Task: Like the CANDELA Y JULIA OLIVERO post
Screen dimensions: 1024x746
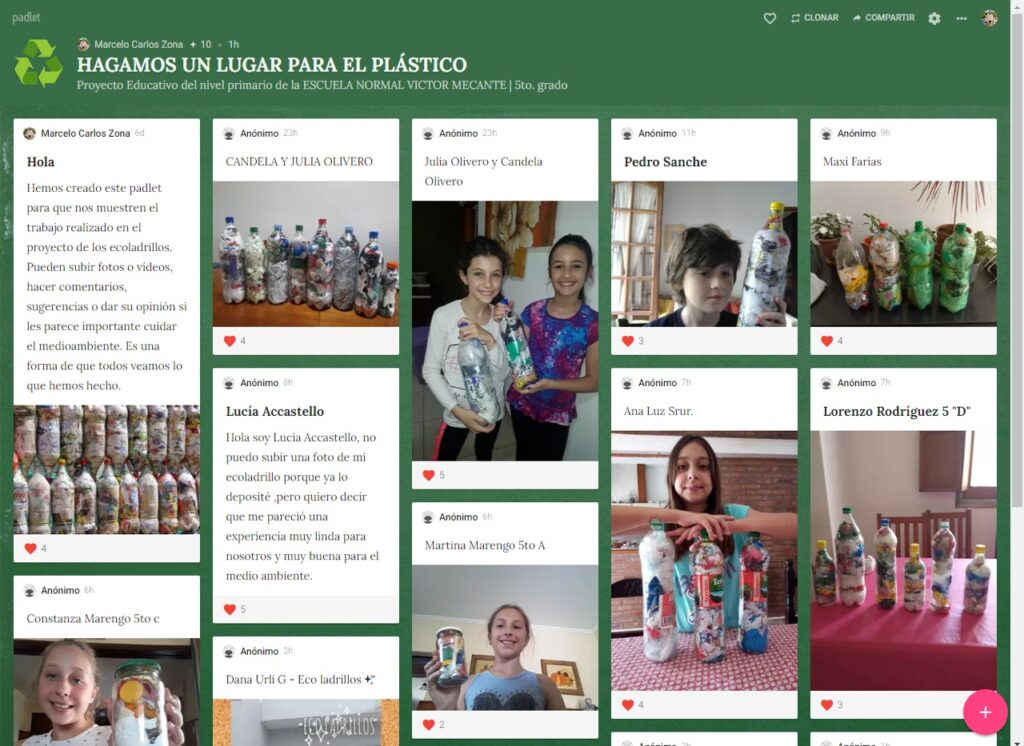Action: (229, 340)
